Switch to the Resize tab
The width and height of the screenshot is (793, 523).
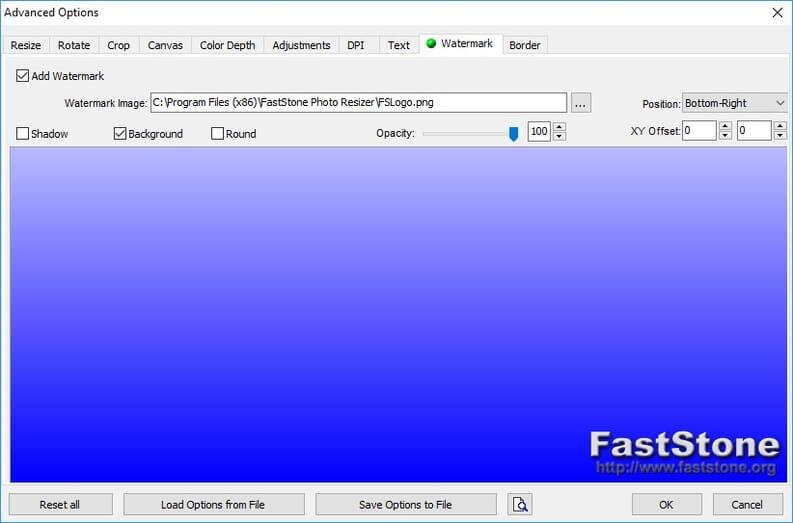(26, 45)
